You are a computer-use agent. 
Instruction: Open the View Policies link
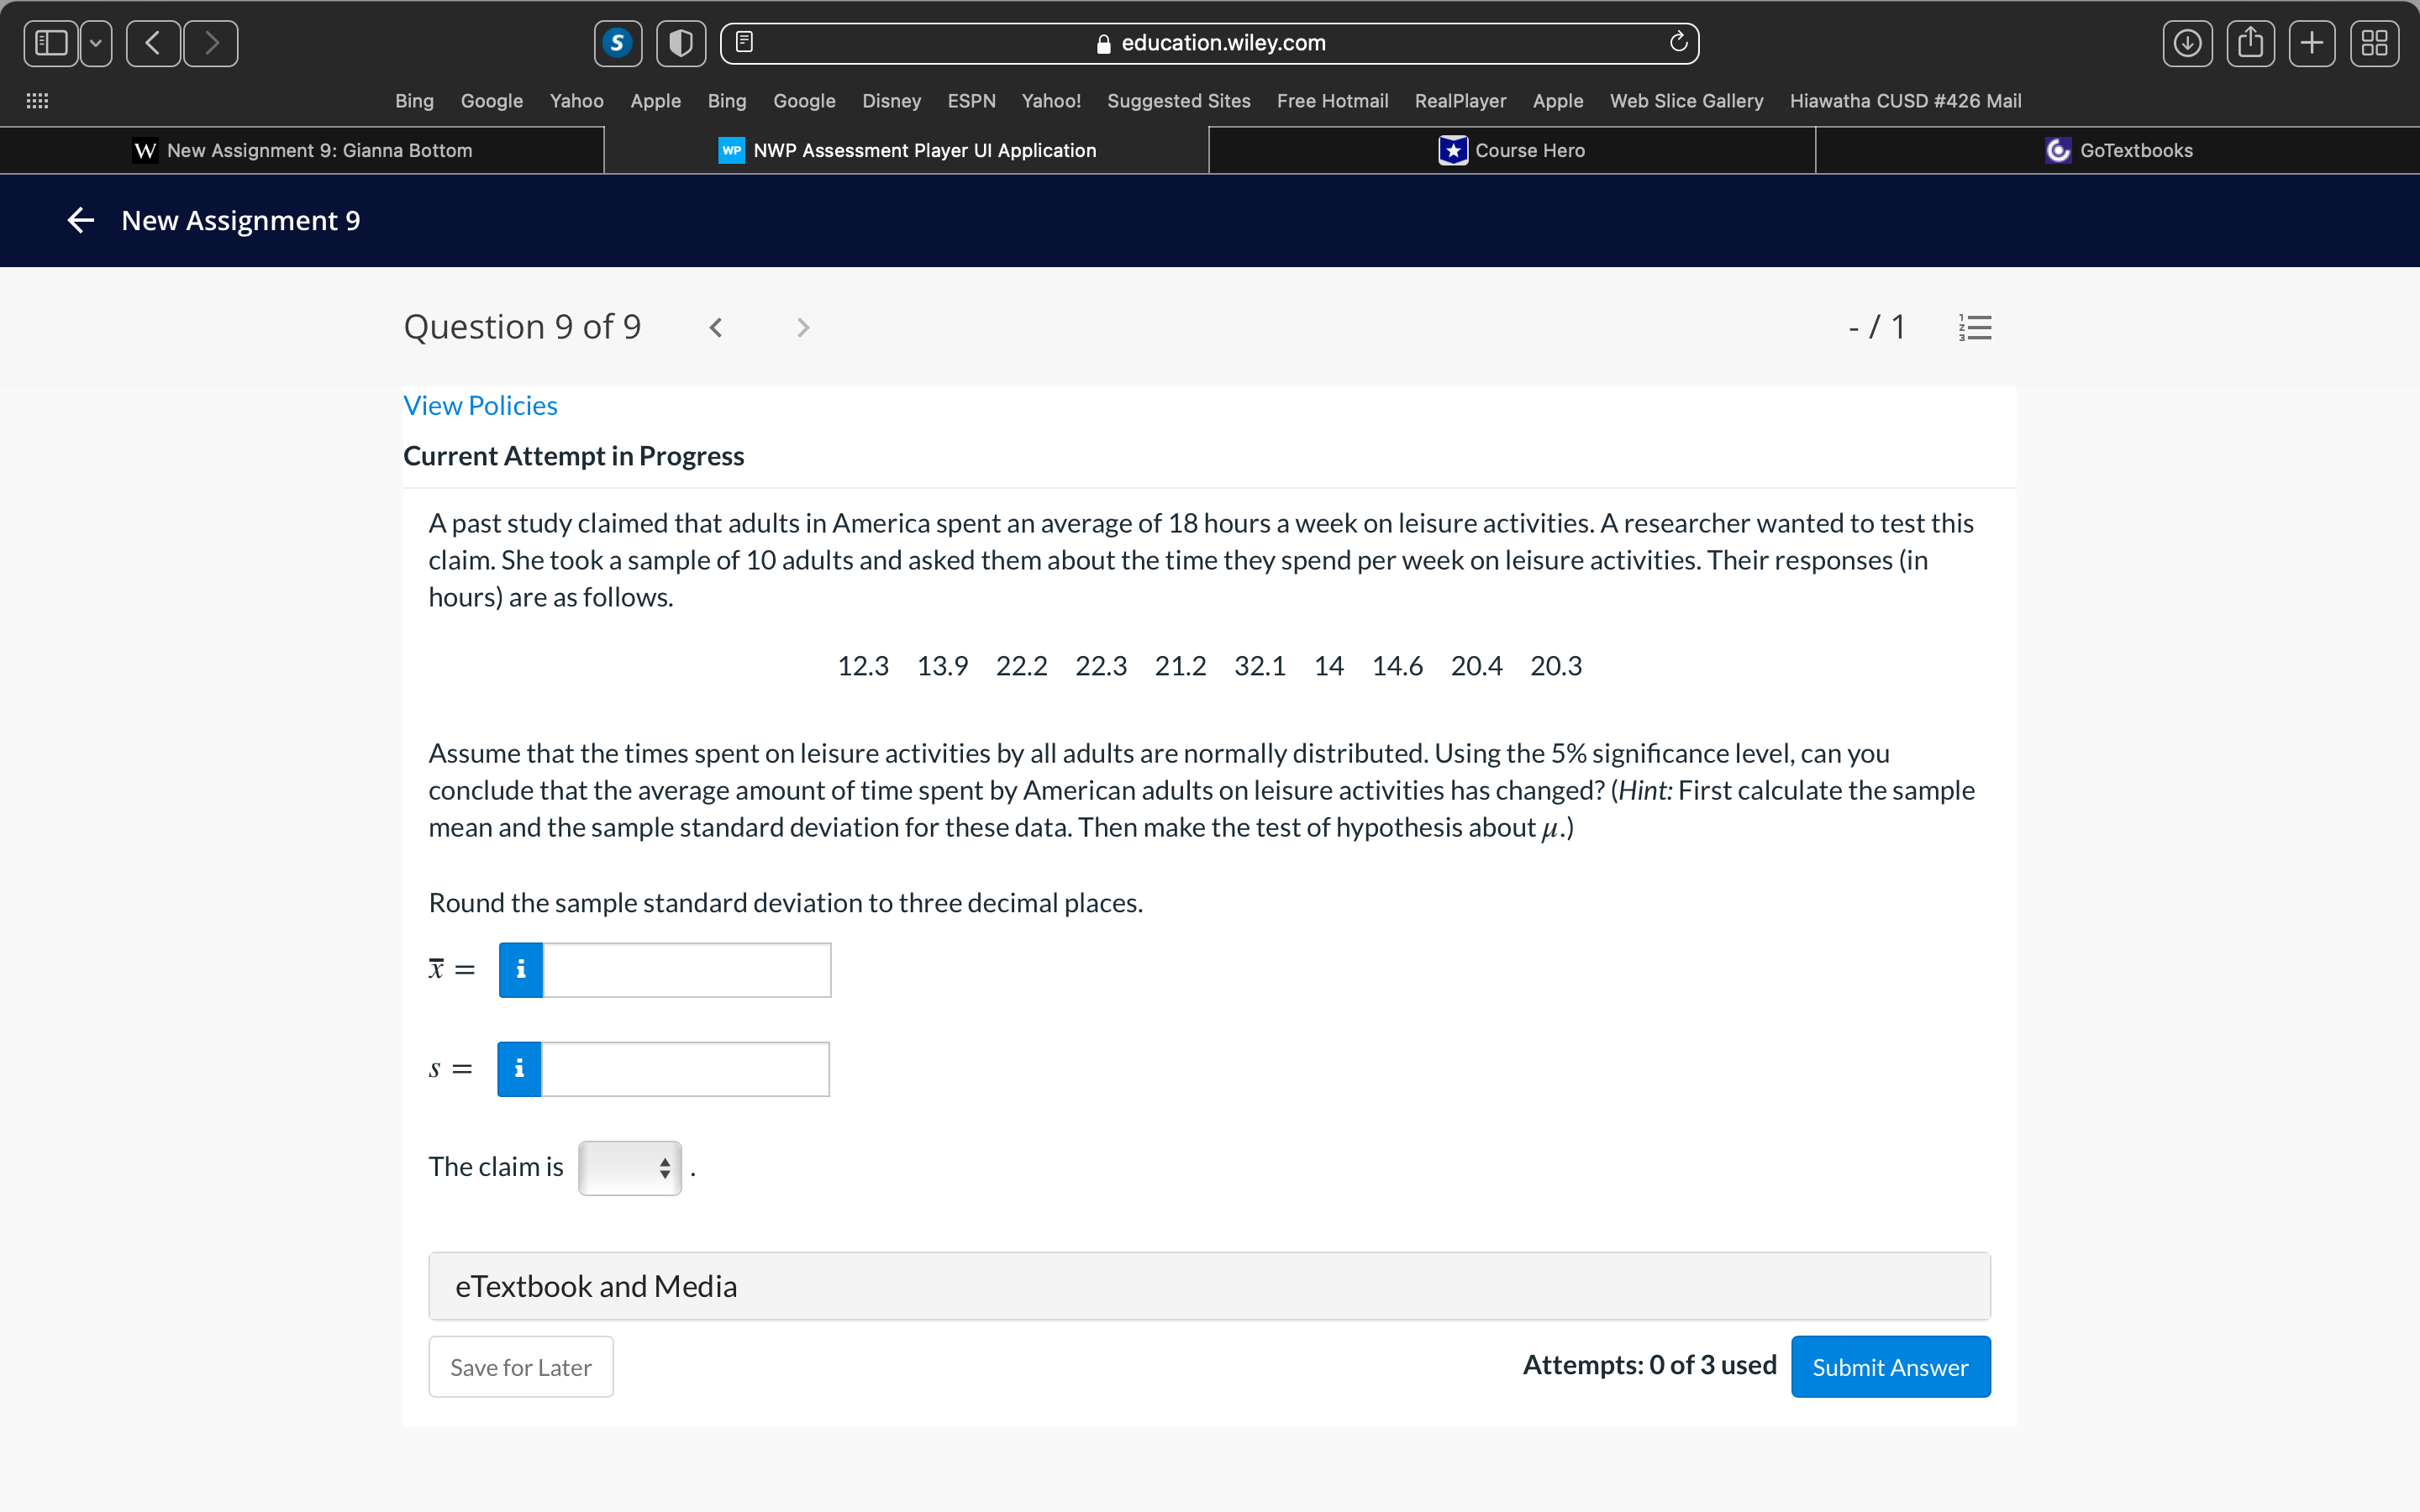pyautogui.click(x=480, y=405)
